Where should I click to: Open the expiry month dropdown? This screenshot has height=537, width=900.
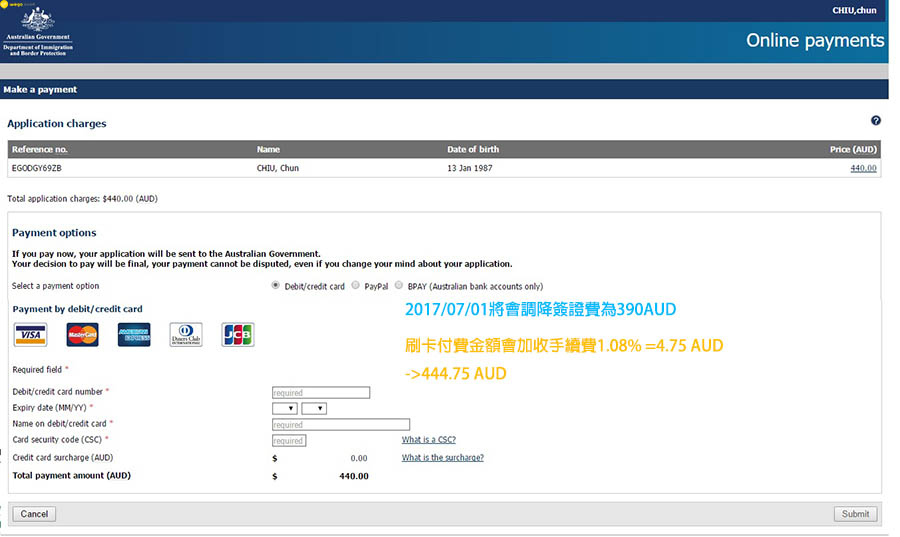[x=284, y=408]
